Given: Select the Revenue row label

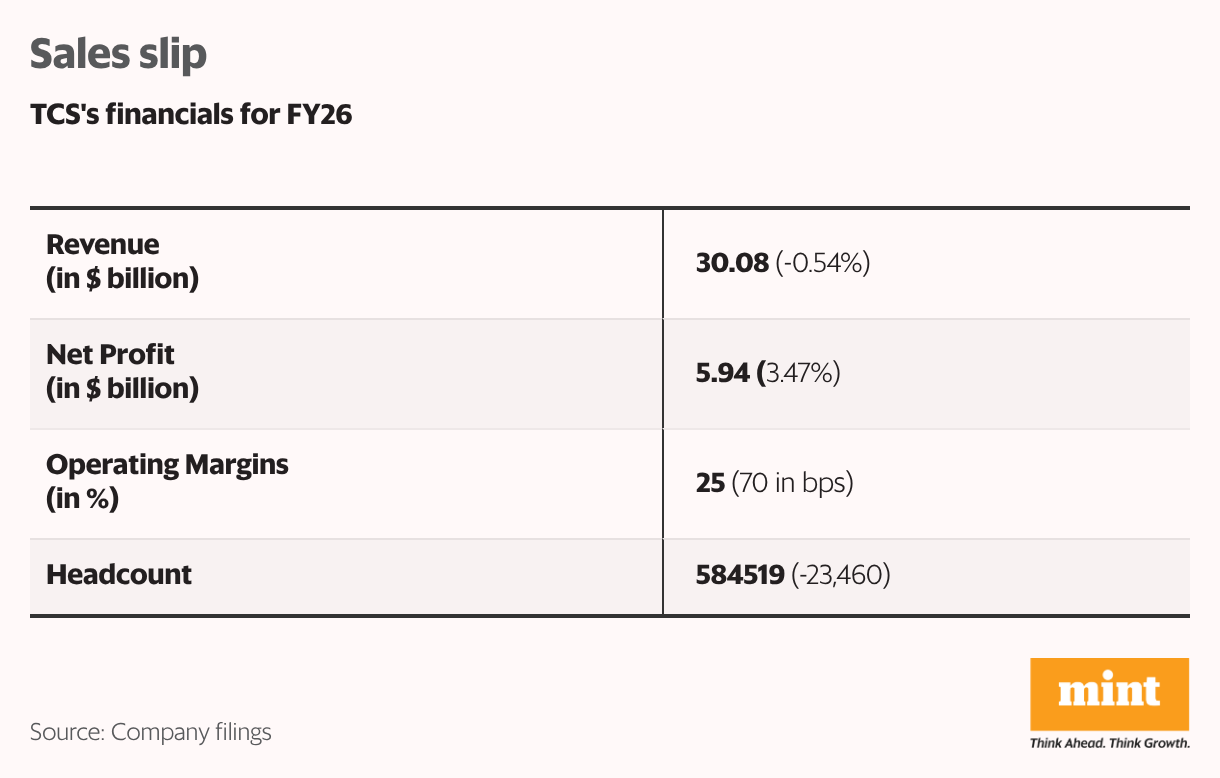Looking at the screenshot, I should point(103,245).
